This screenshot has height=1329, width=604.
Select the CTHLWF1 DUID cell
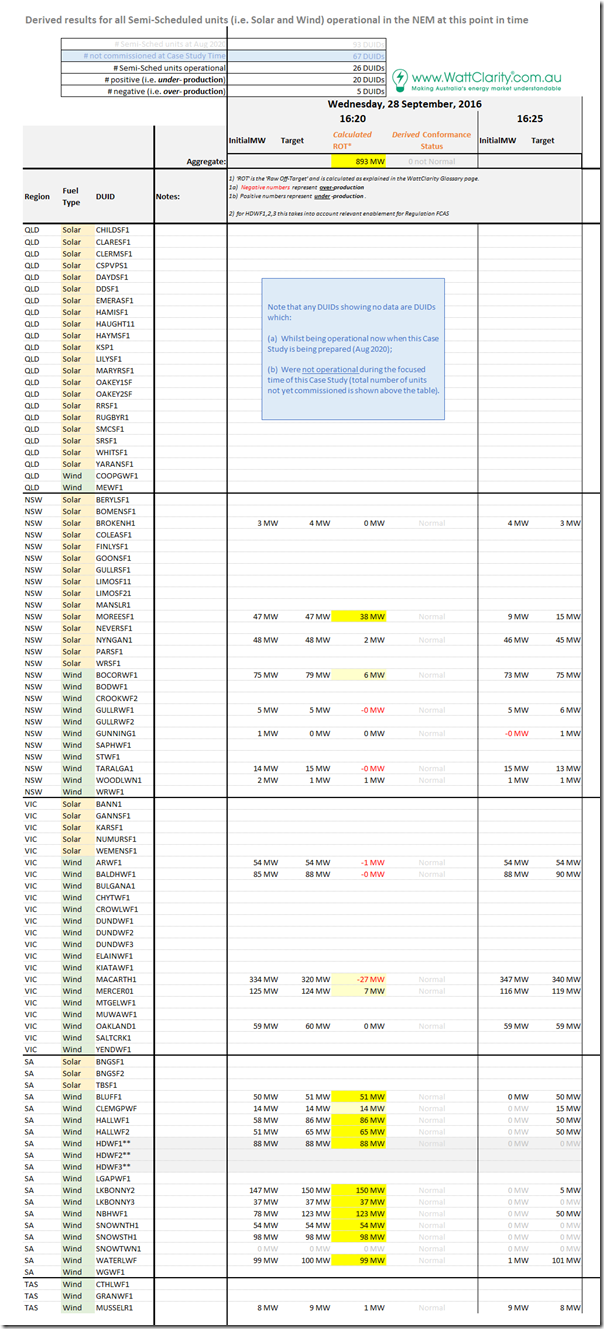pyautogui.click(x=113, y=1284)
